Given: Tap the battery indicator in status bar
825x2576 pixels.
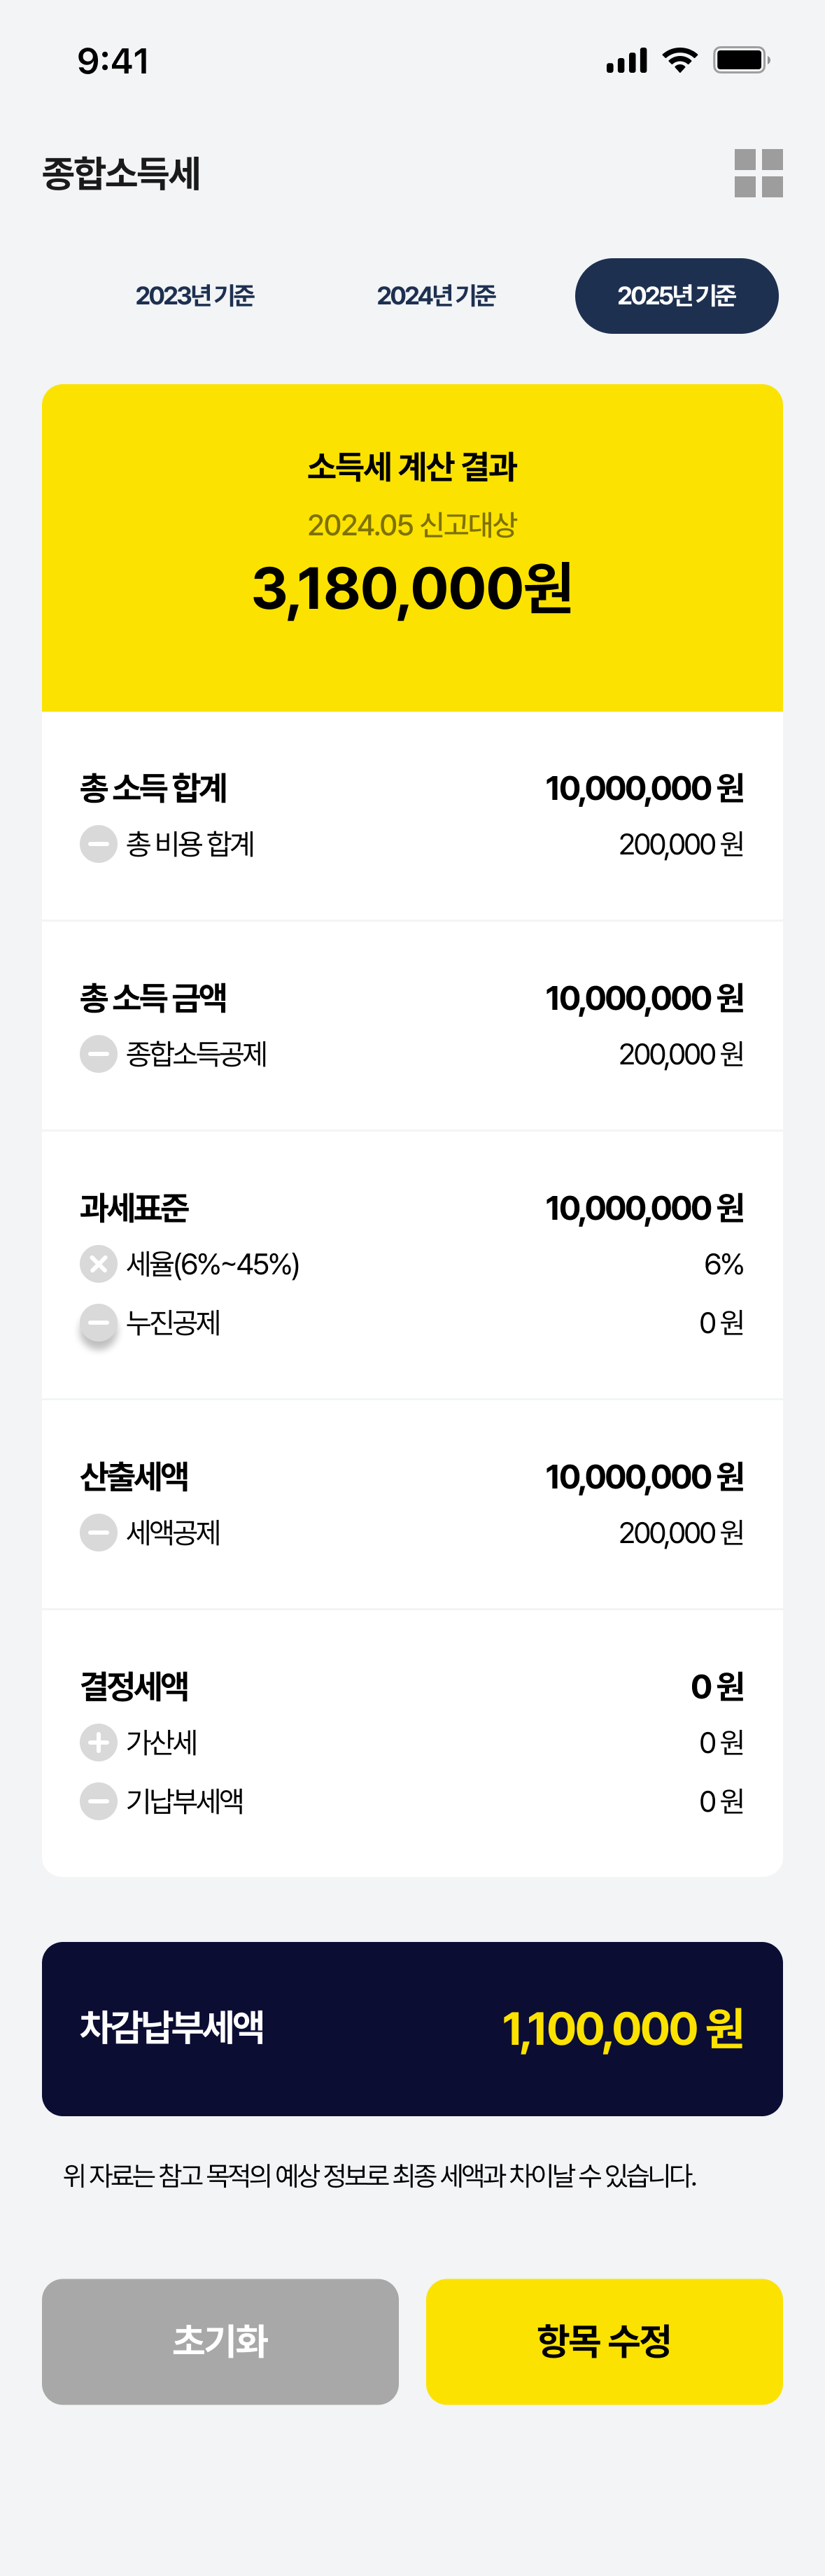Looking at the screenshot, I should tap(740, 61).
